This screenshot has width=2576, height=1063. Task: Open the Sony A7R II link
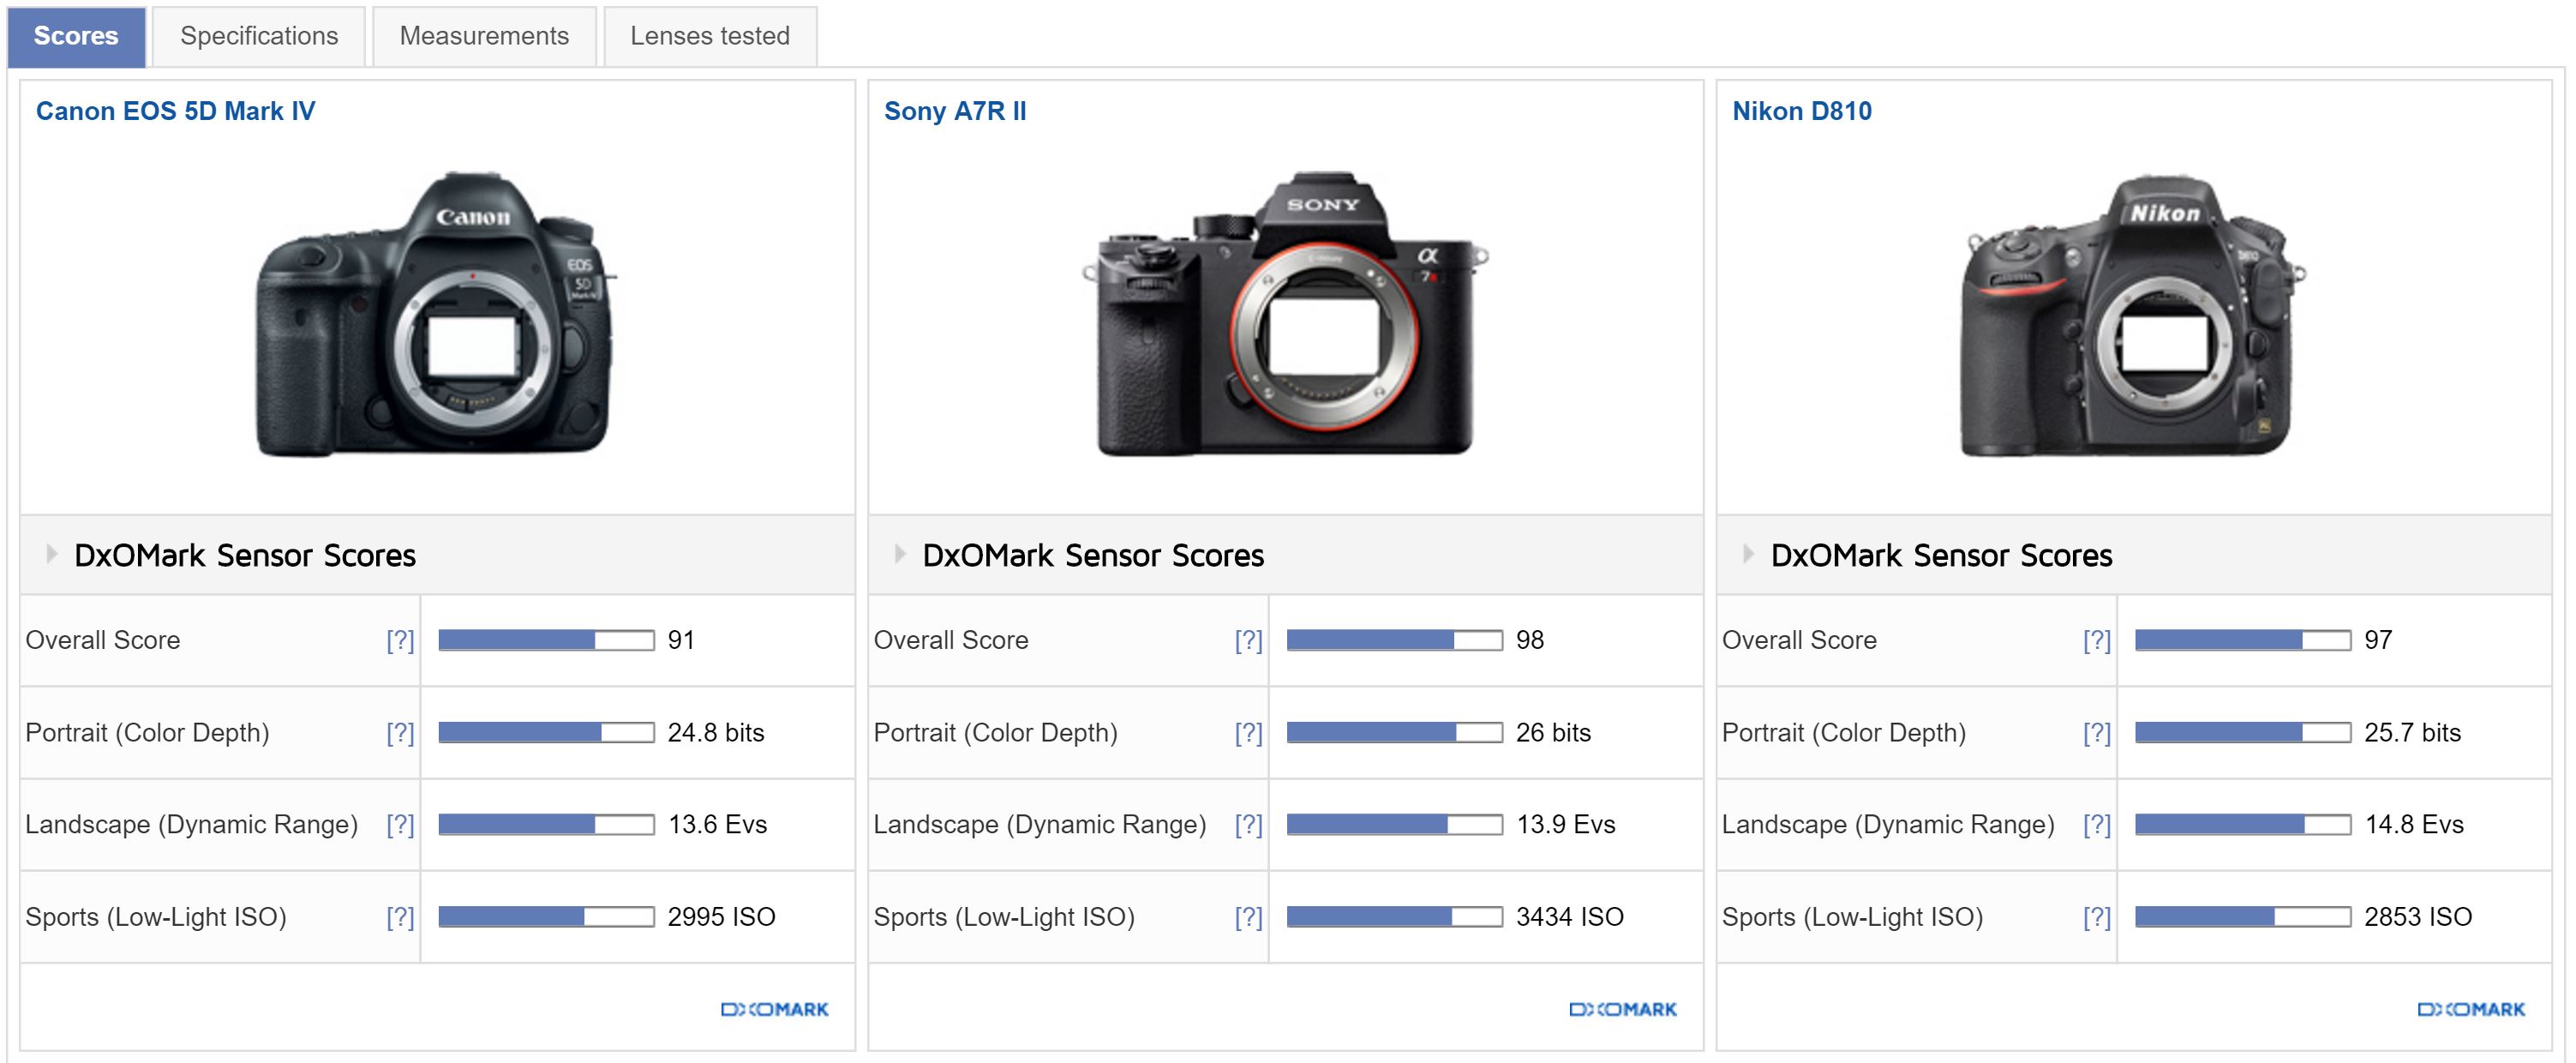click(954, 111)
